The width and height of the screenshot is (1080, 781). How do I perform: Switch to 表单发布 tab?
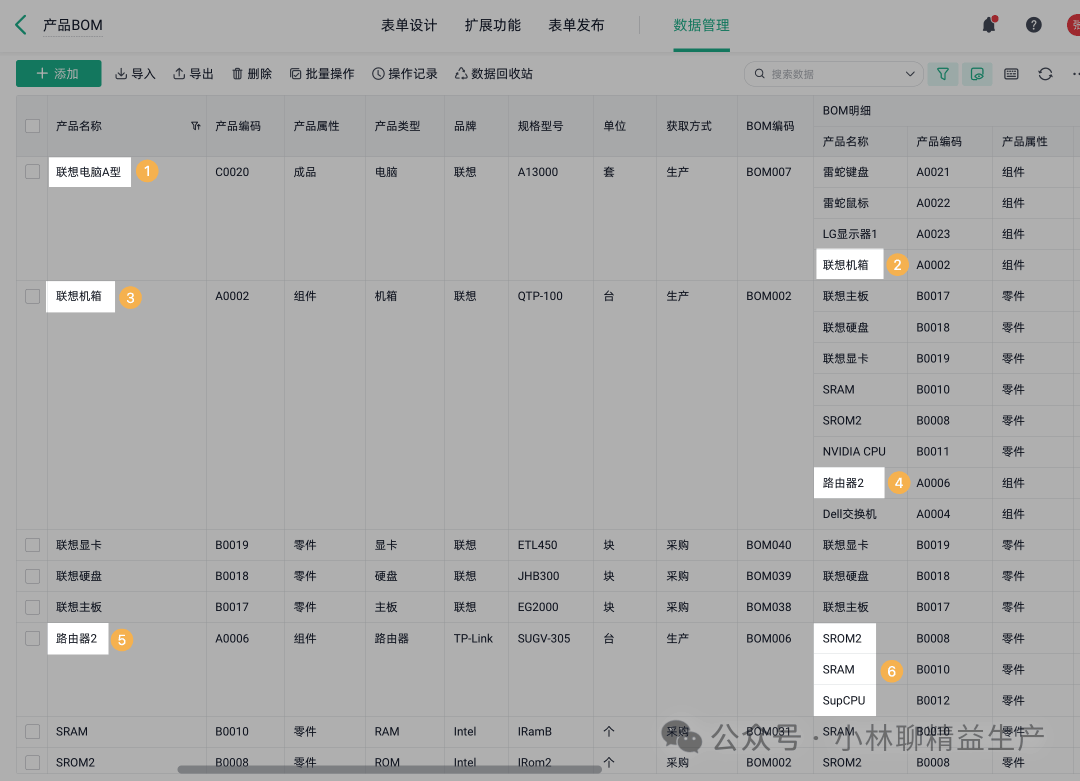click(576, 25)
